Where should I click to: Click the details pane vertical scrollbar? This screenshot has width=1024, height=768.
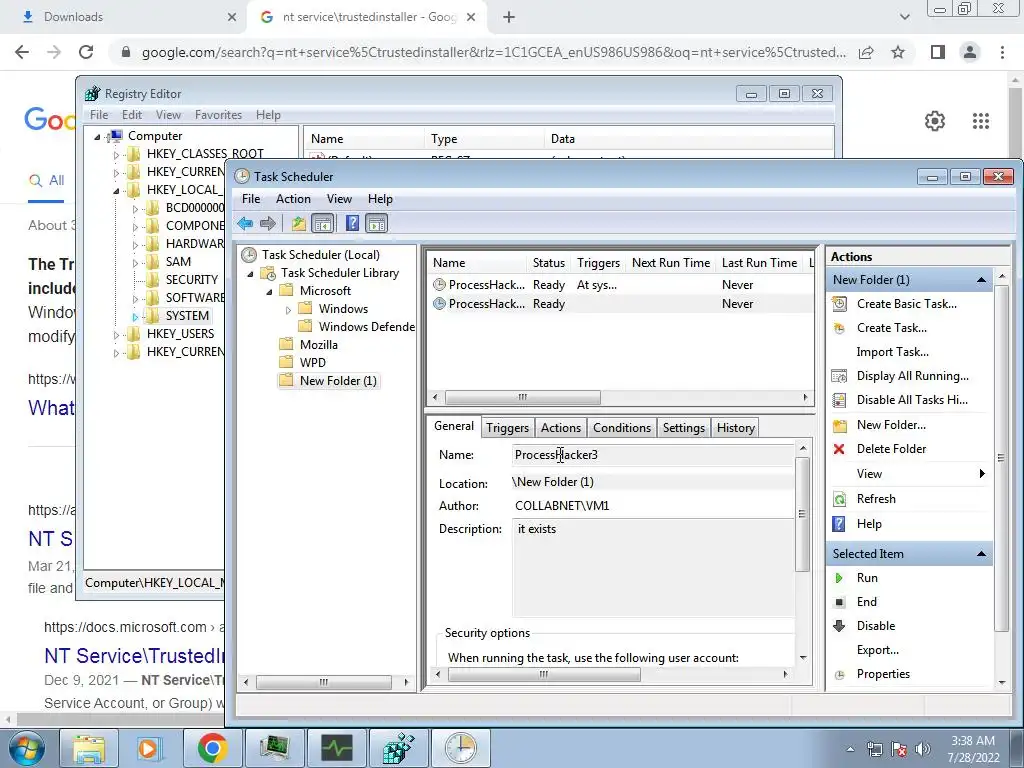803,515
